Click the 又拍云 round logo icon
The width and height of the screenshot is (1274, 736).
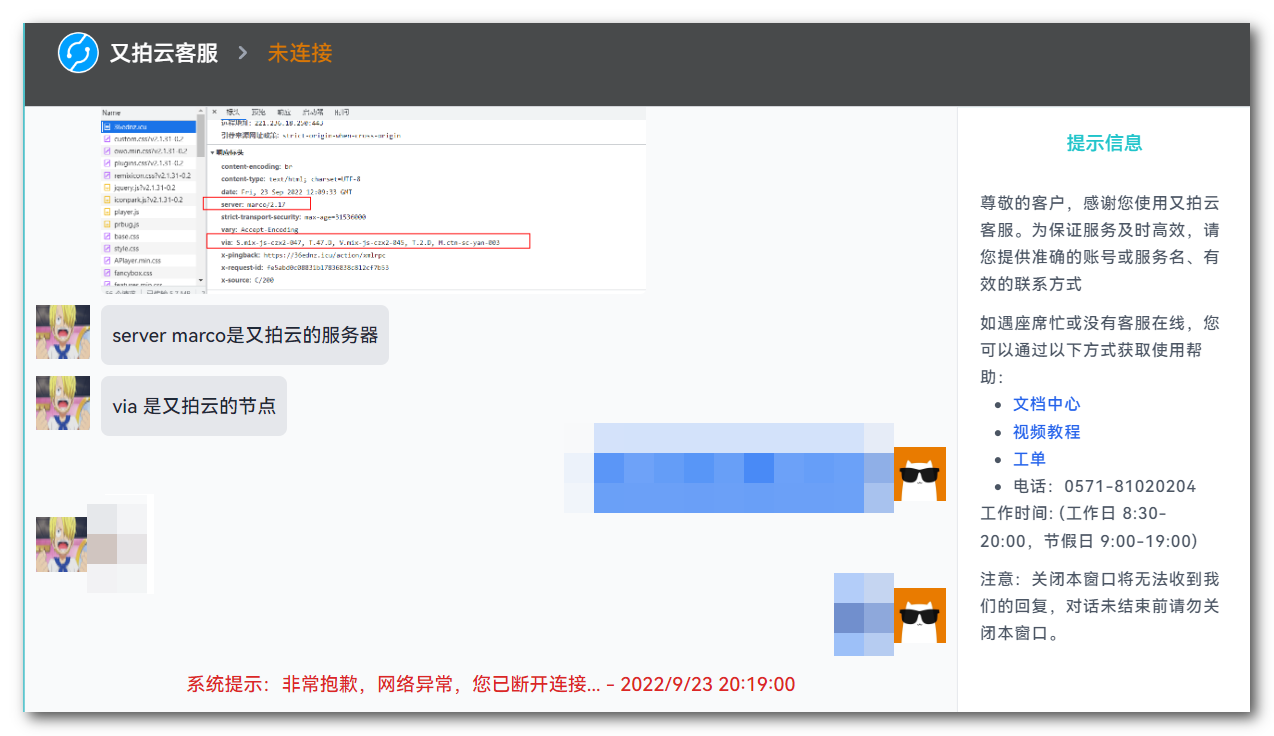[78, 53]
